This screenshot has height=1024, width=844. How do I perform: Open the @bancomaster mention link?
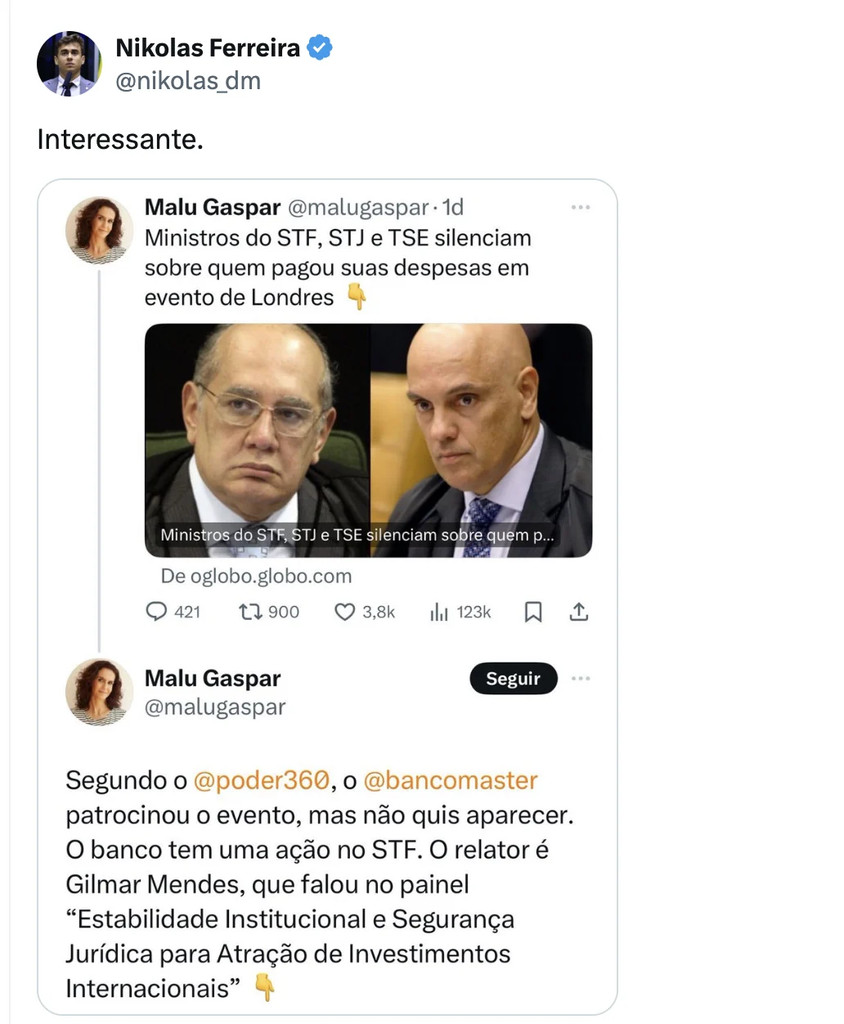450,780
